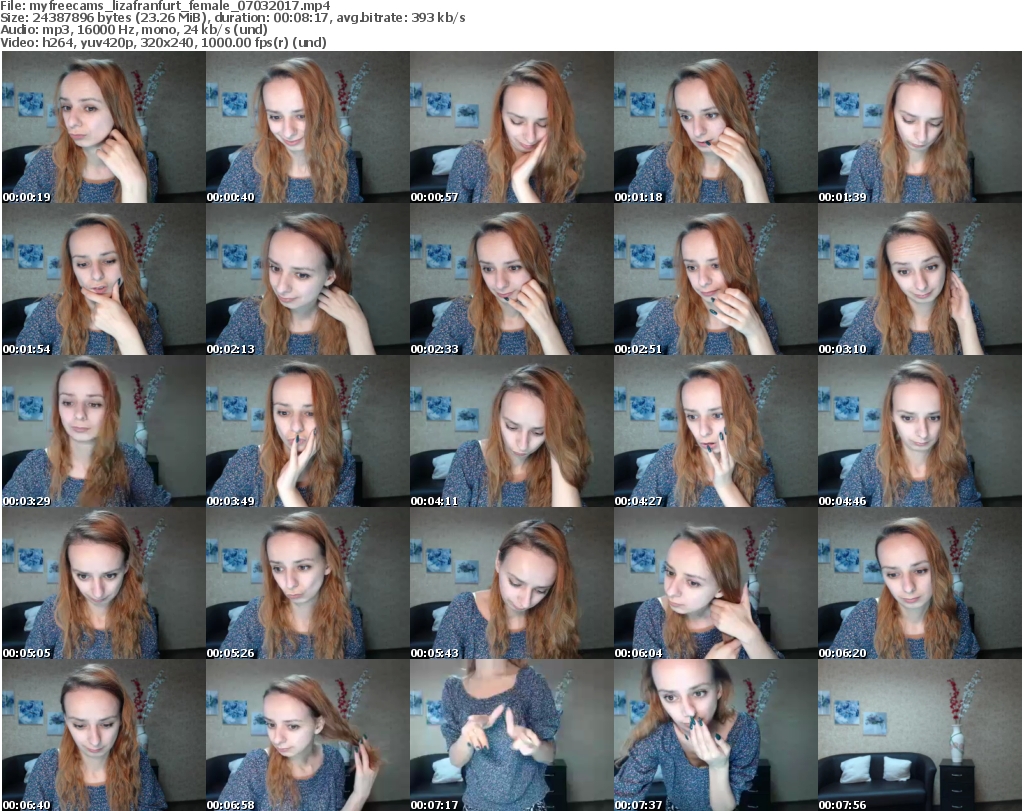Choose the frame at 00:03:29
The height and width of the screenshot is (811, 1024).
point(104,432)
